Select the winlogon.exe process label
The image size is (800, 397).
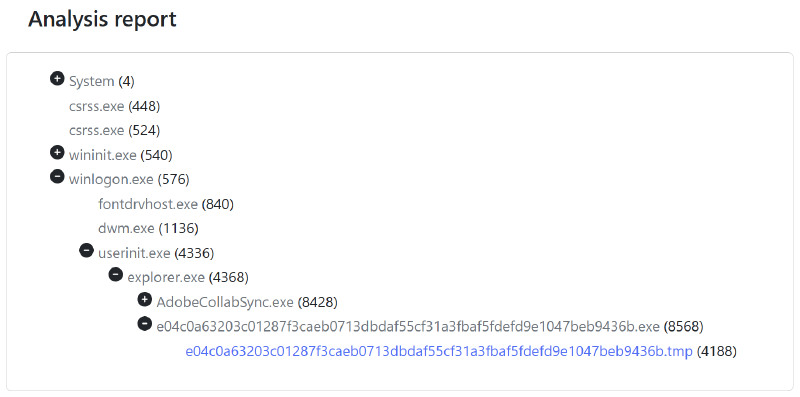coord(111,180)
